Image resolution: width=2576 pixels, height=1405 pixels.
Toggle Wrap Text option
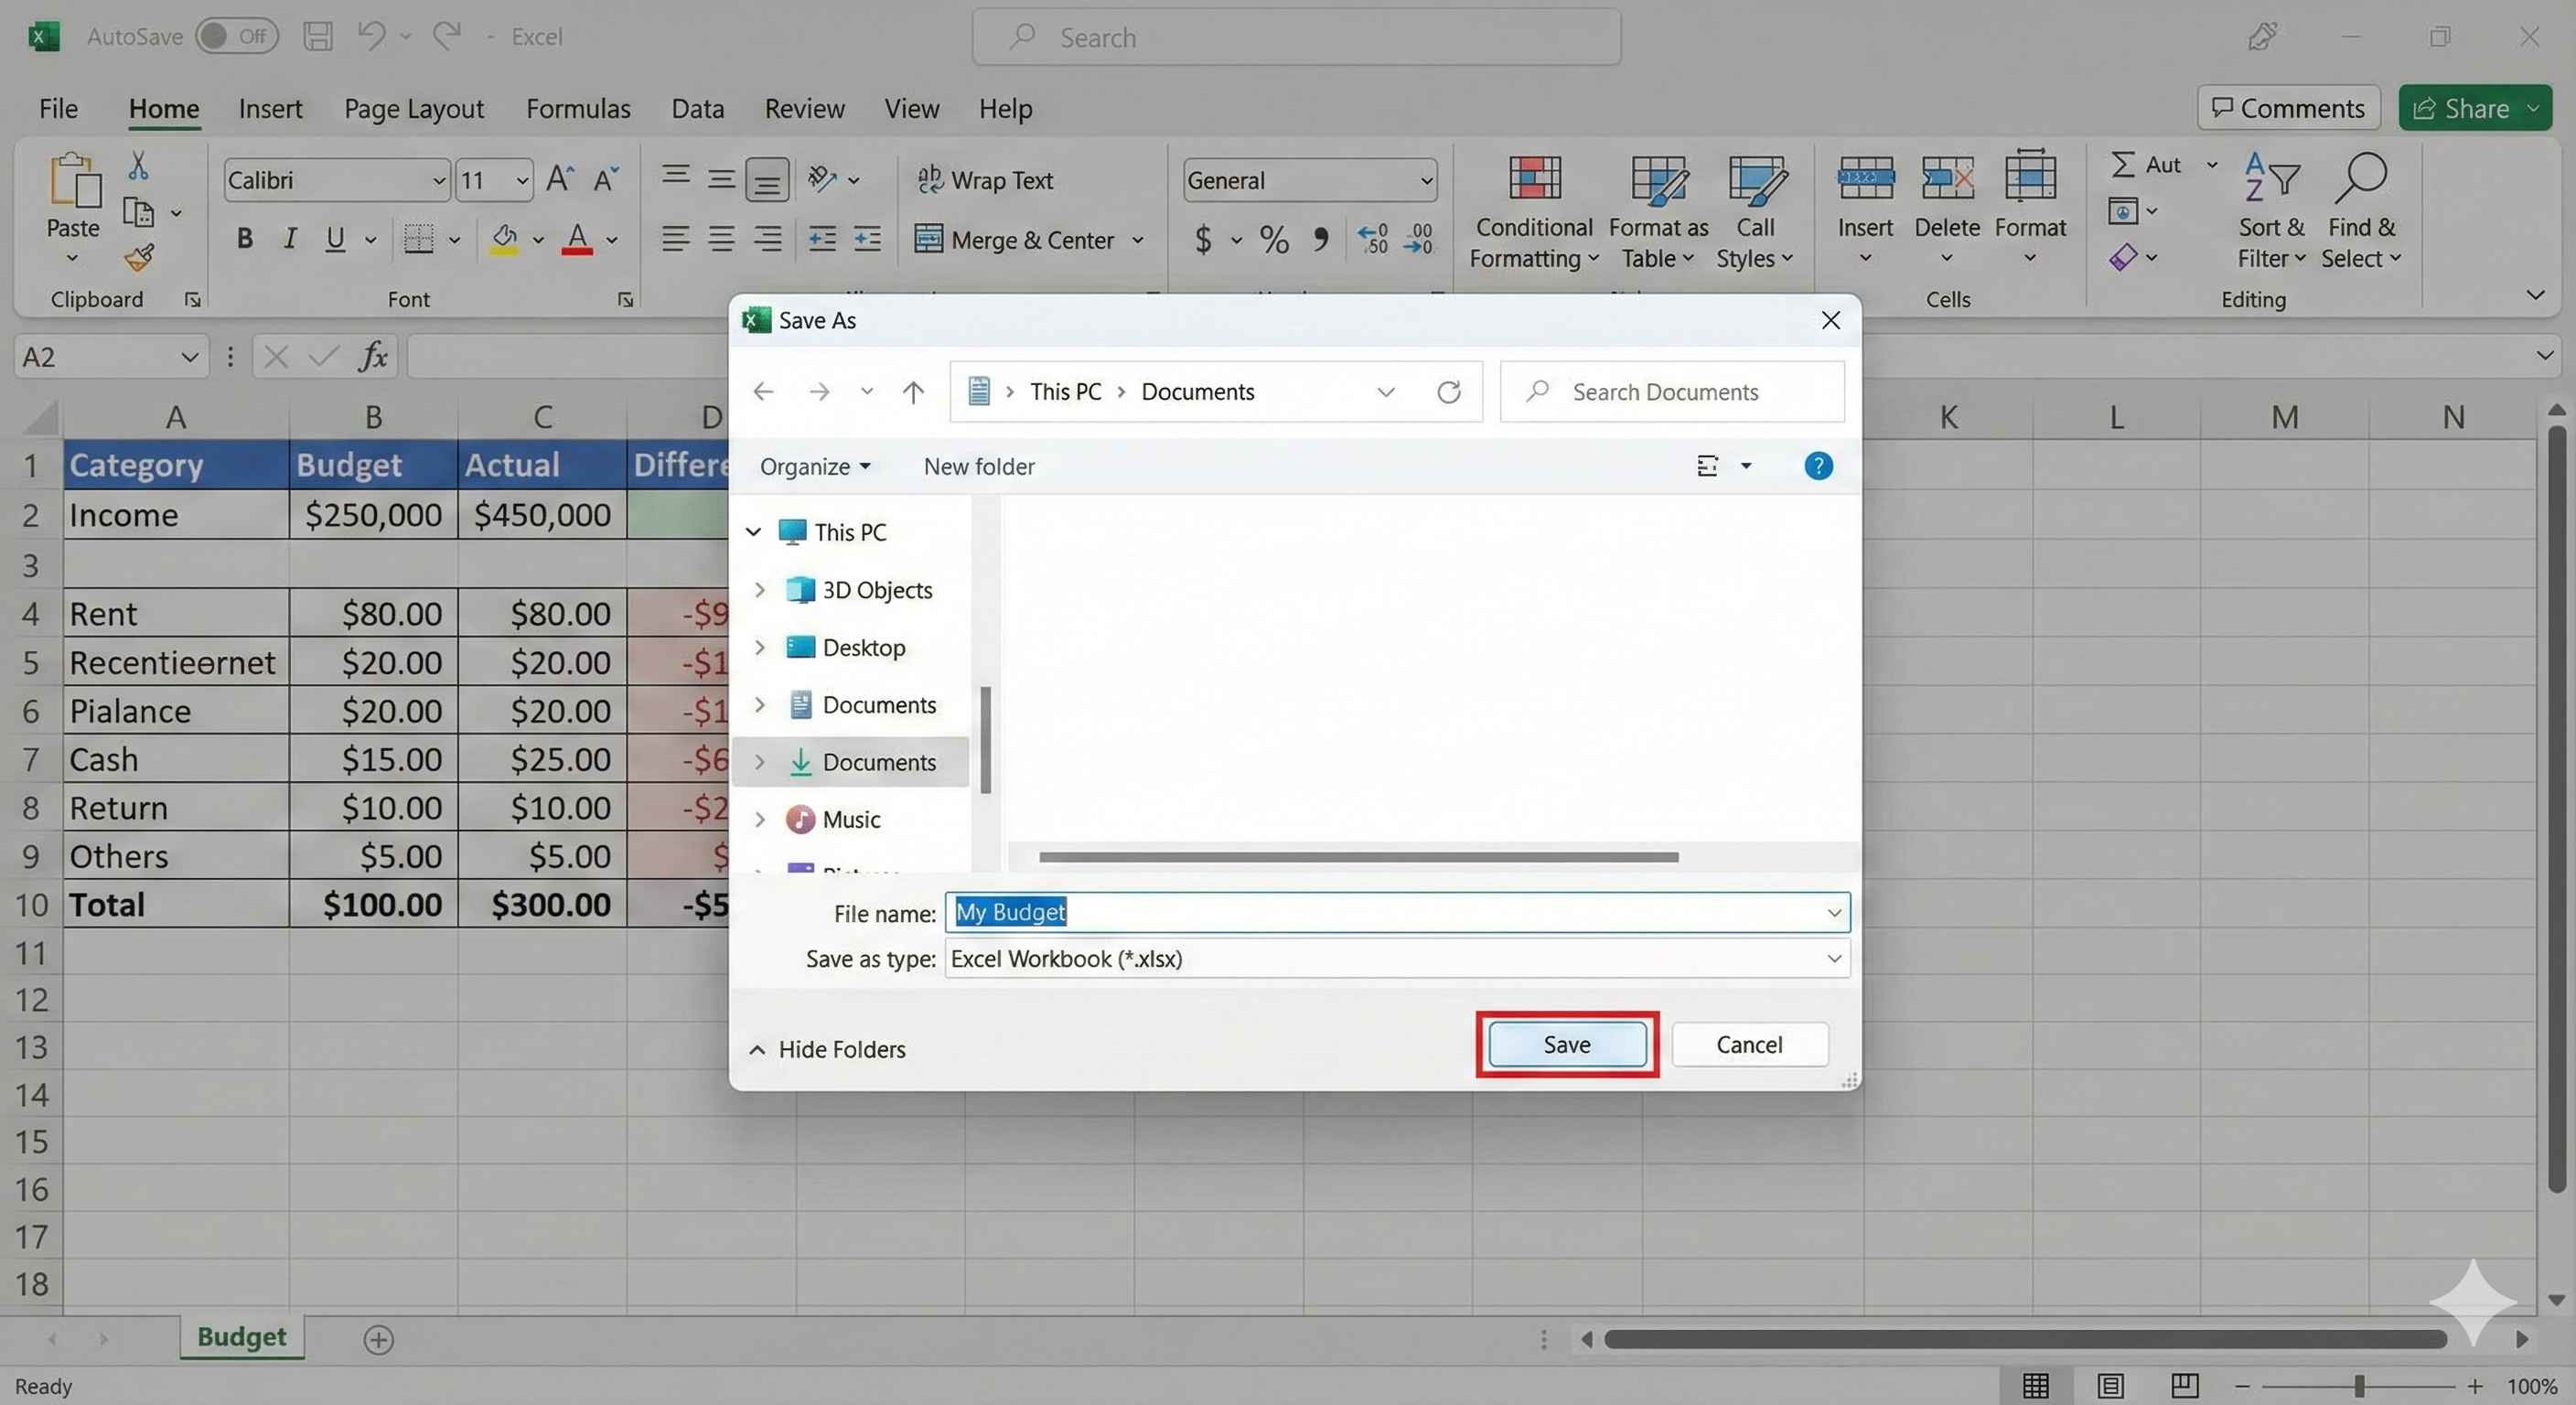pos(985,180)
